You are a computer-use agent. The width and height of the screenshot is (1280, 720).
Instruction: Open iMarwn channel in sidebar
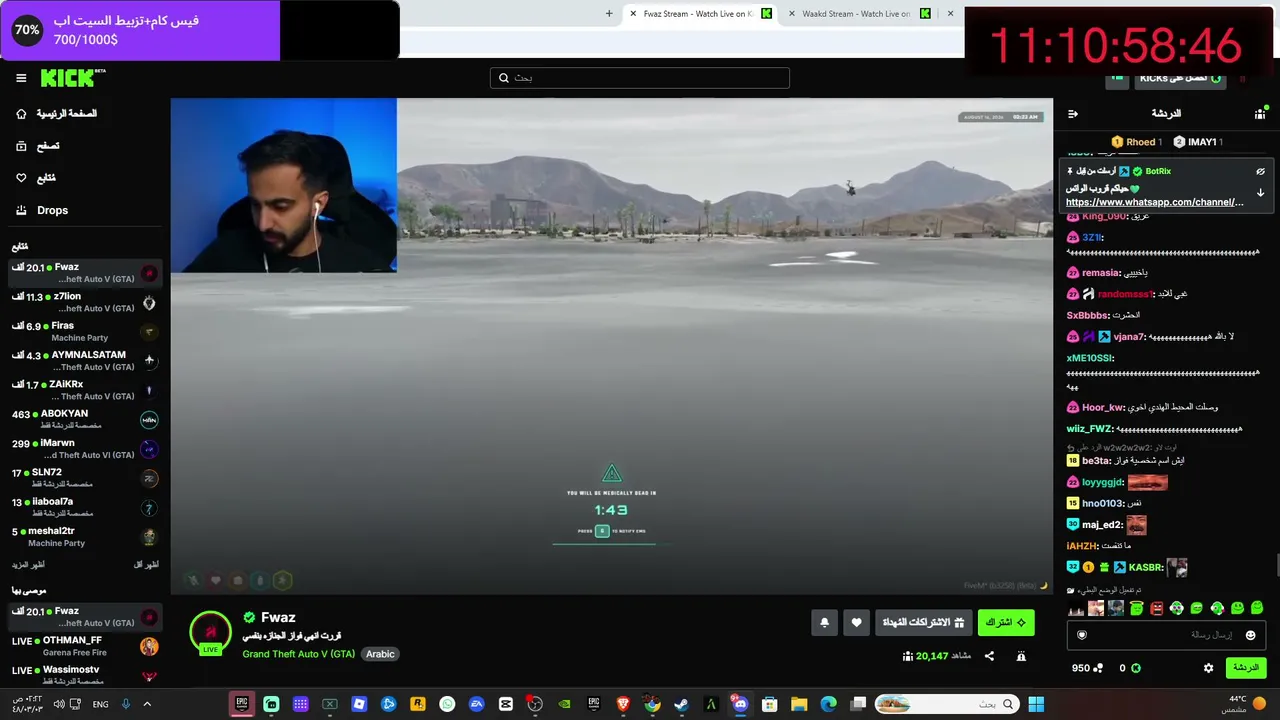pos(85,449)
